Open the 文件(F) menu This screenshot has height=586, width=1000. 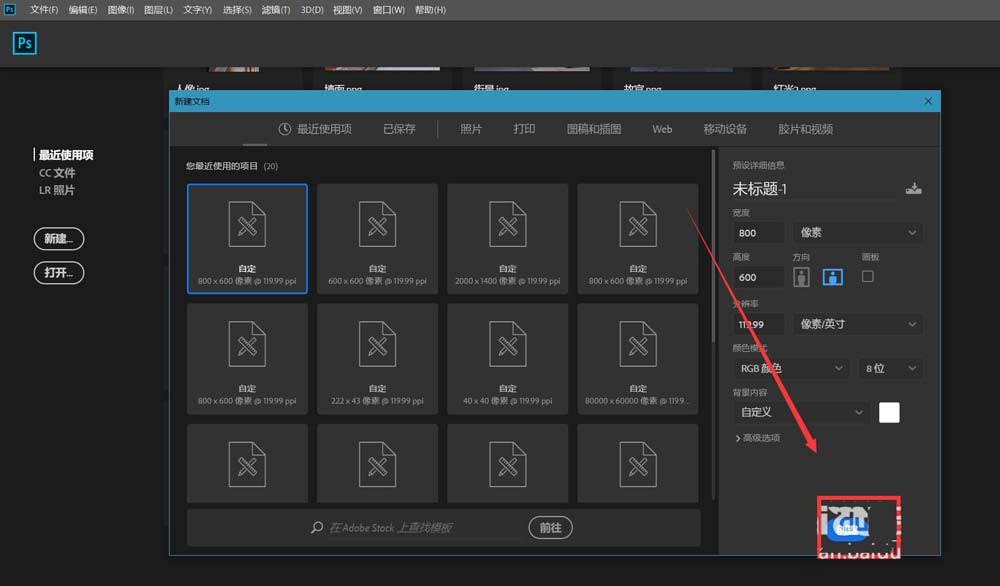[x=44, y=10]
